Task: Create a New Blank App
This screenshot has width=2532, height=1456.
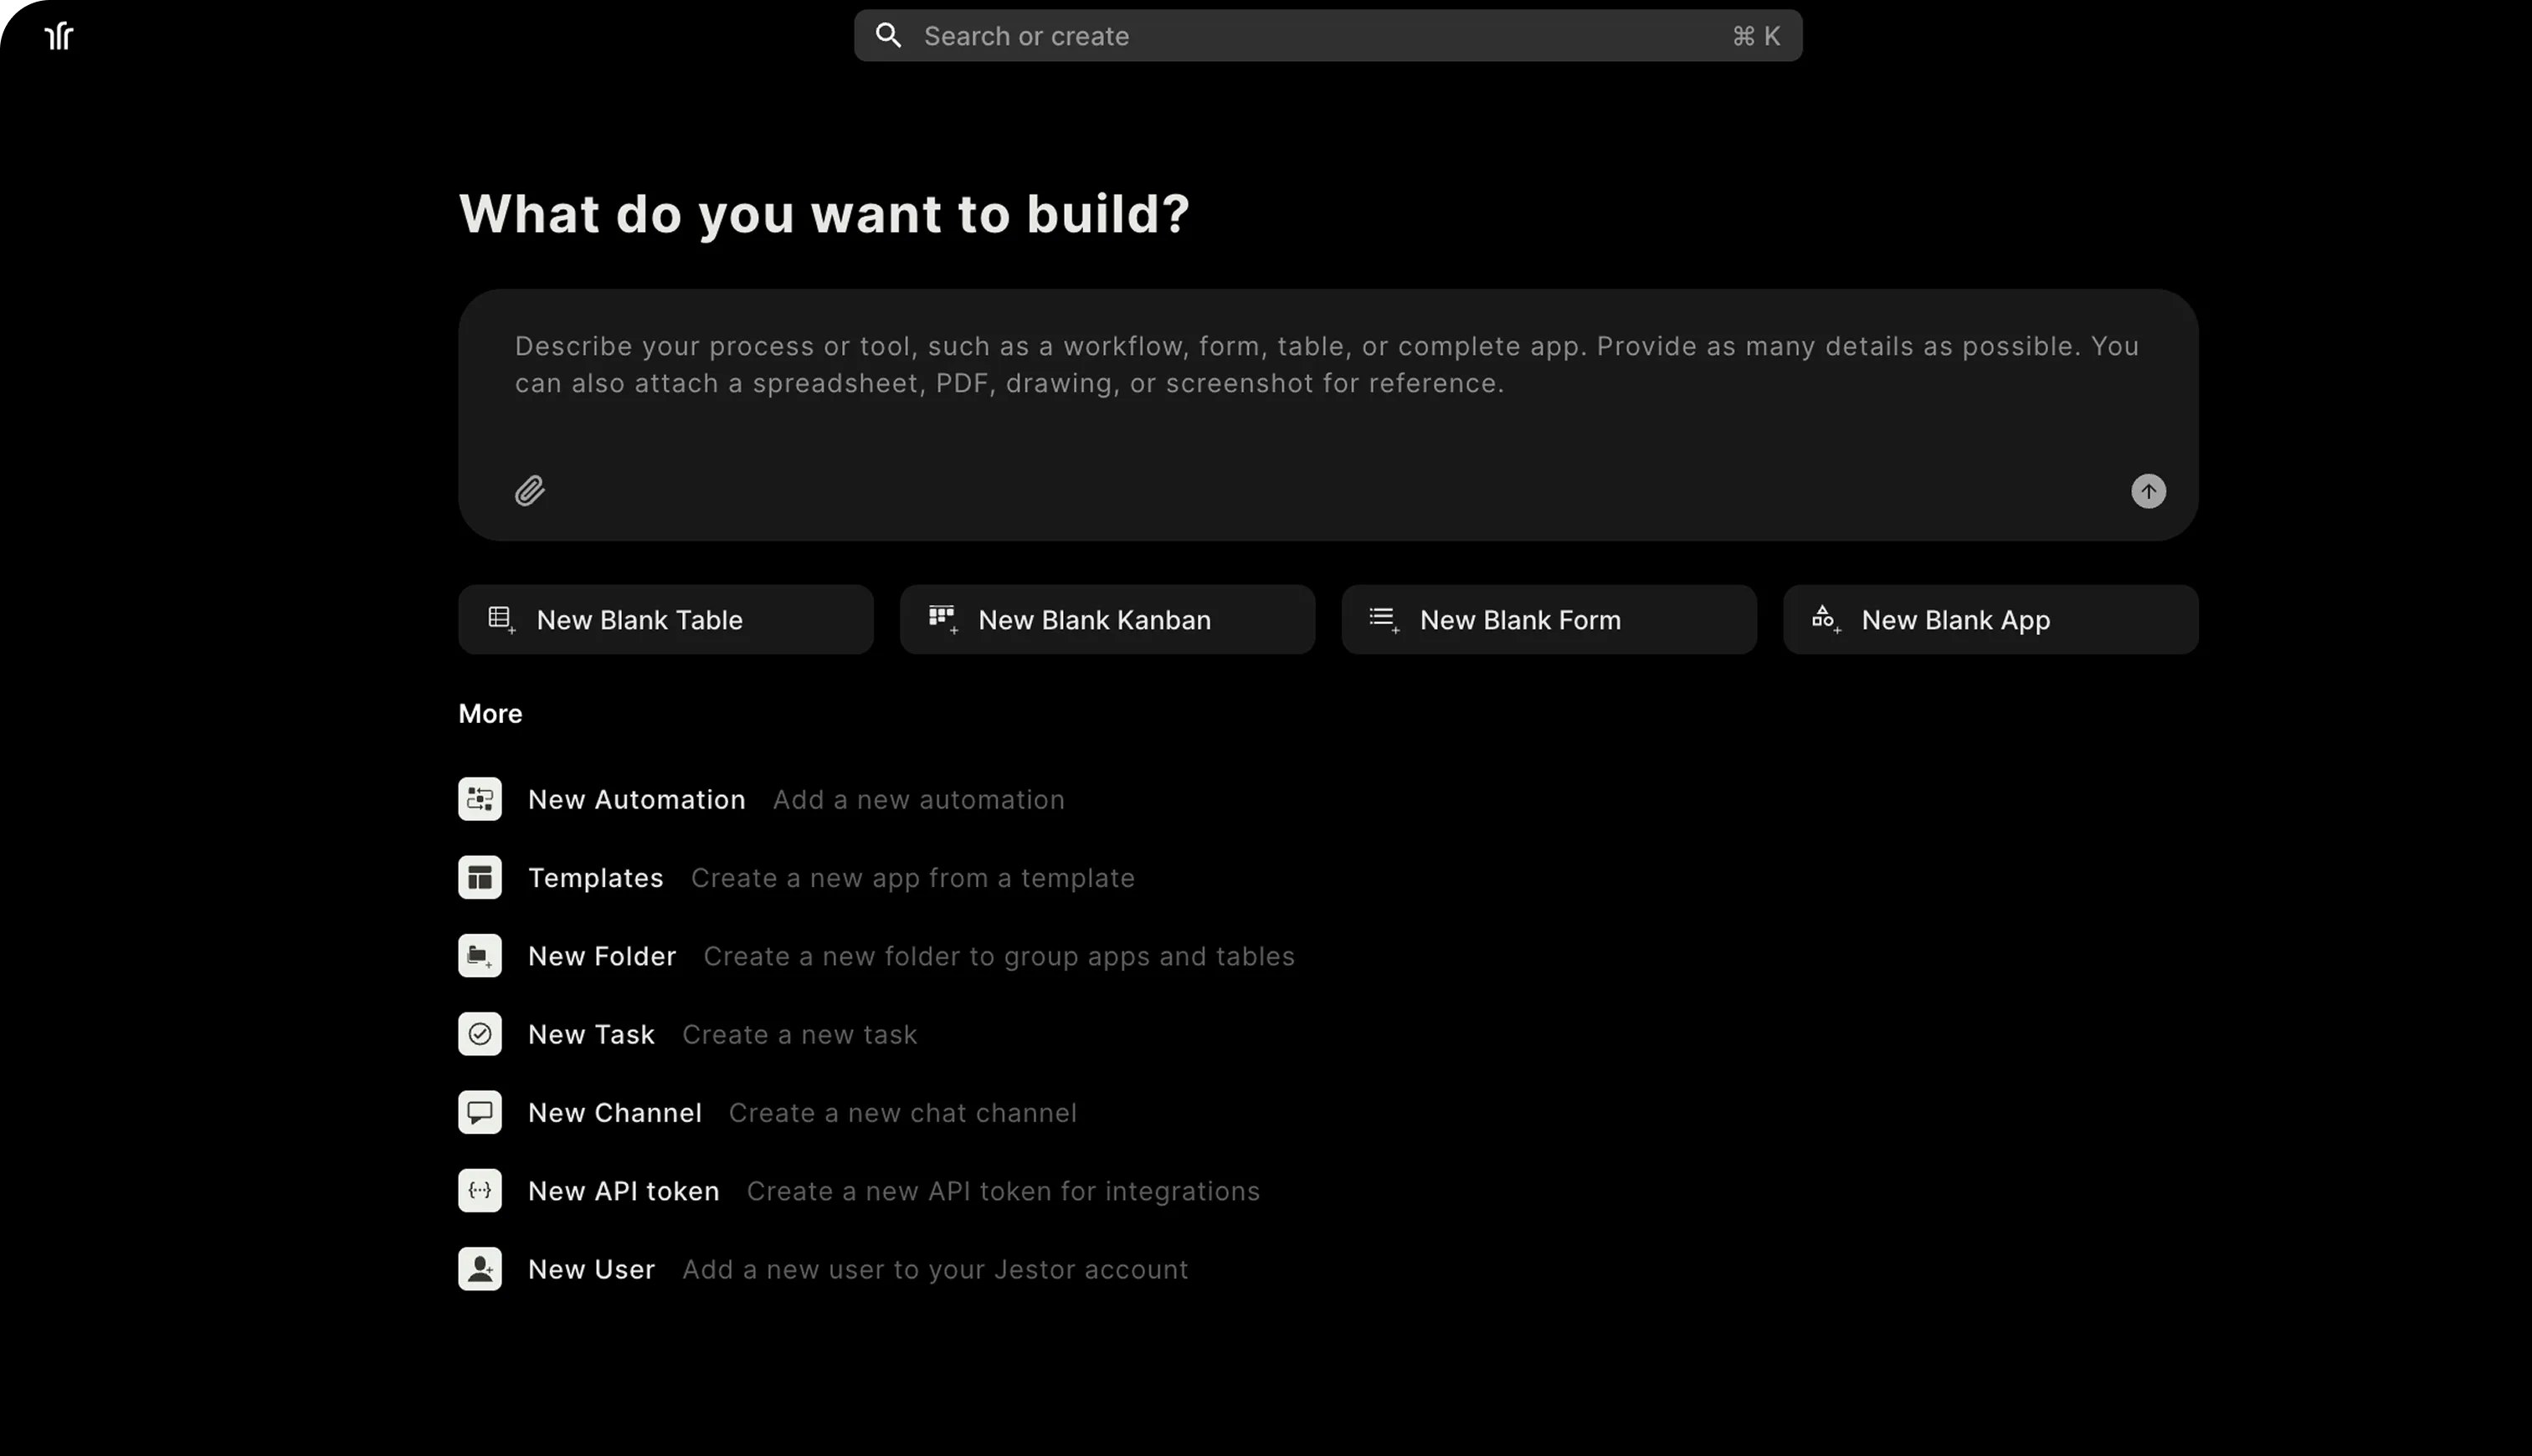Action: 1989,619
